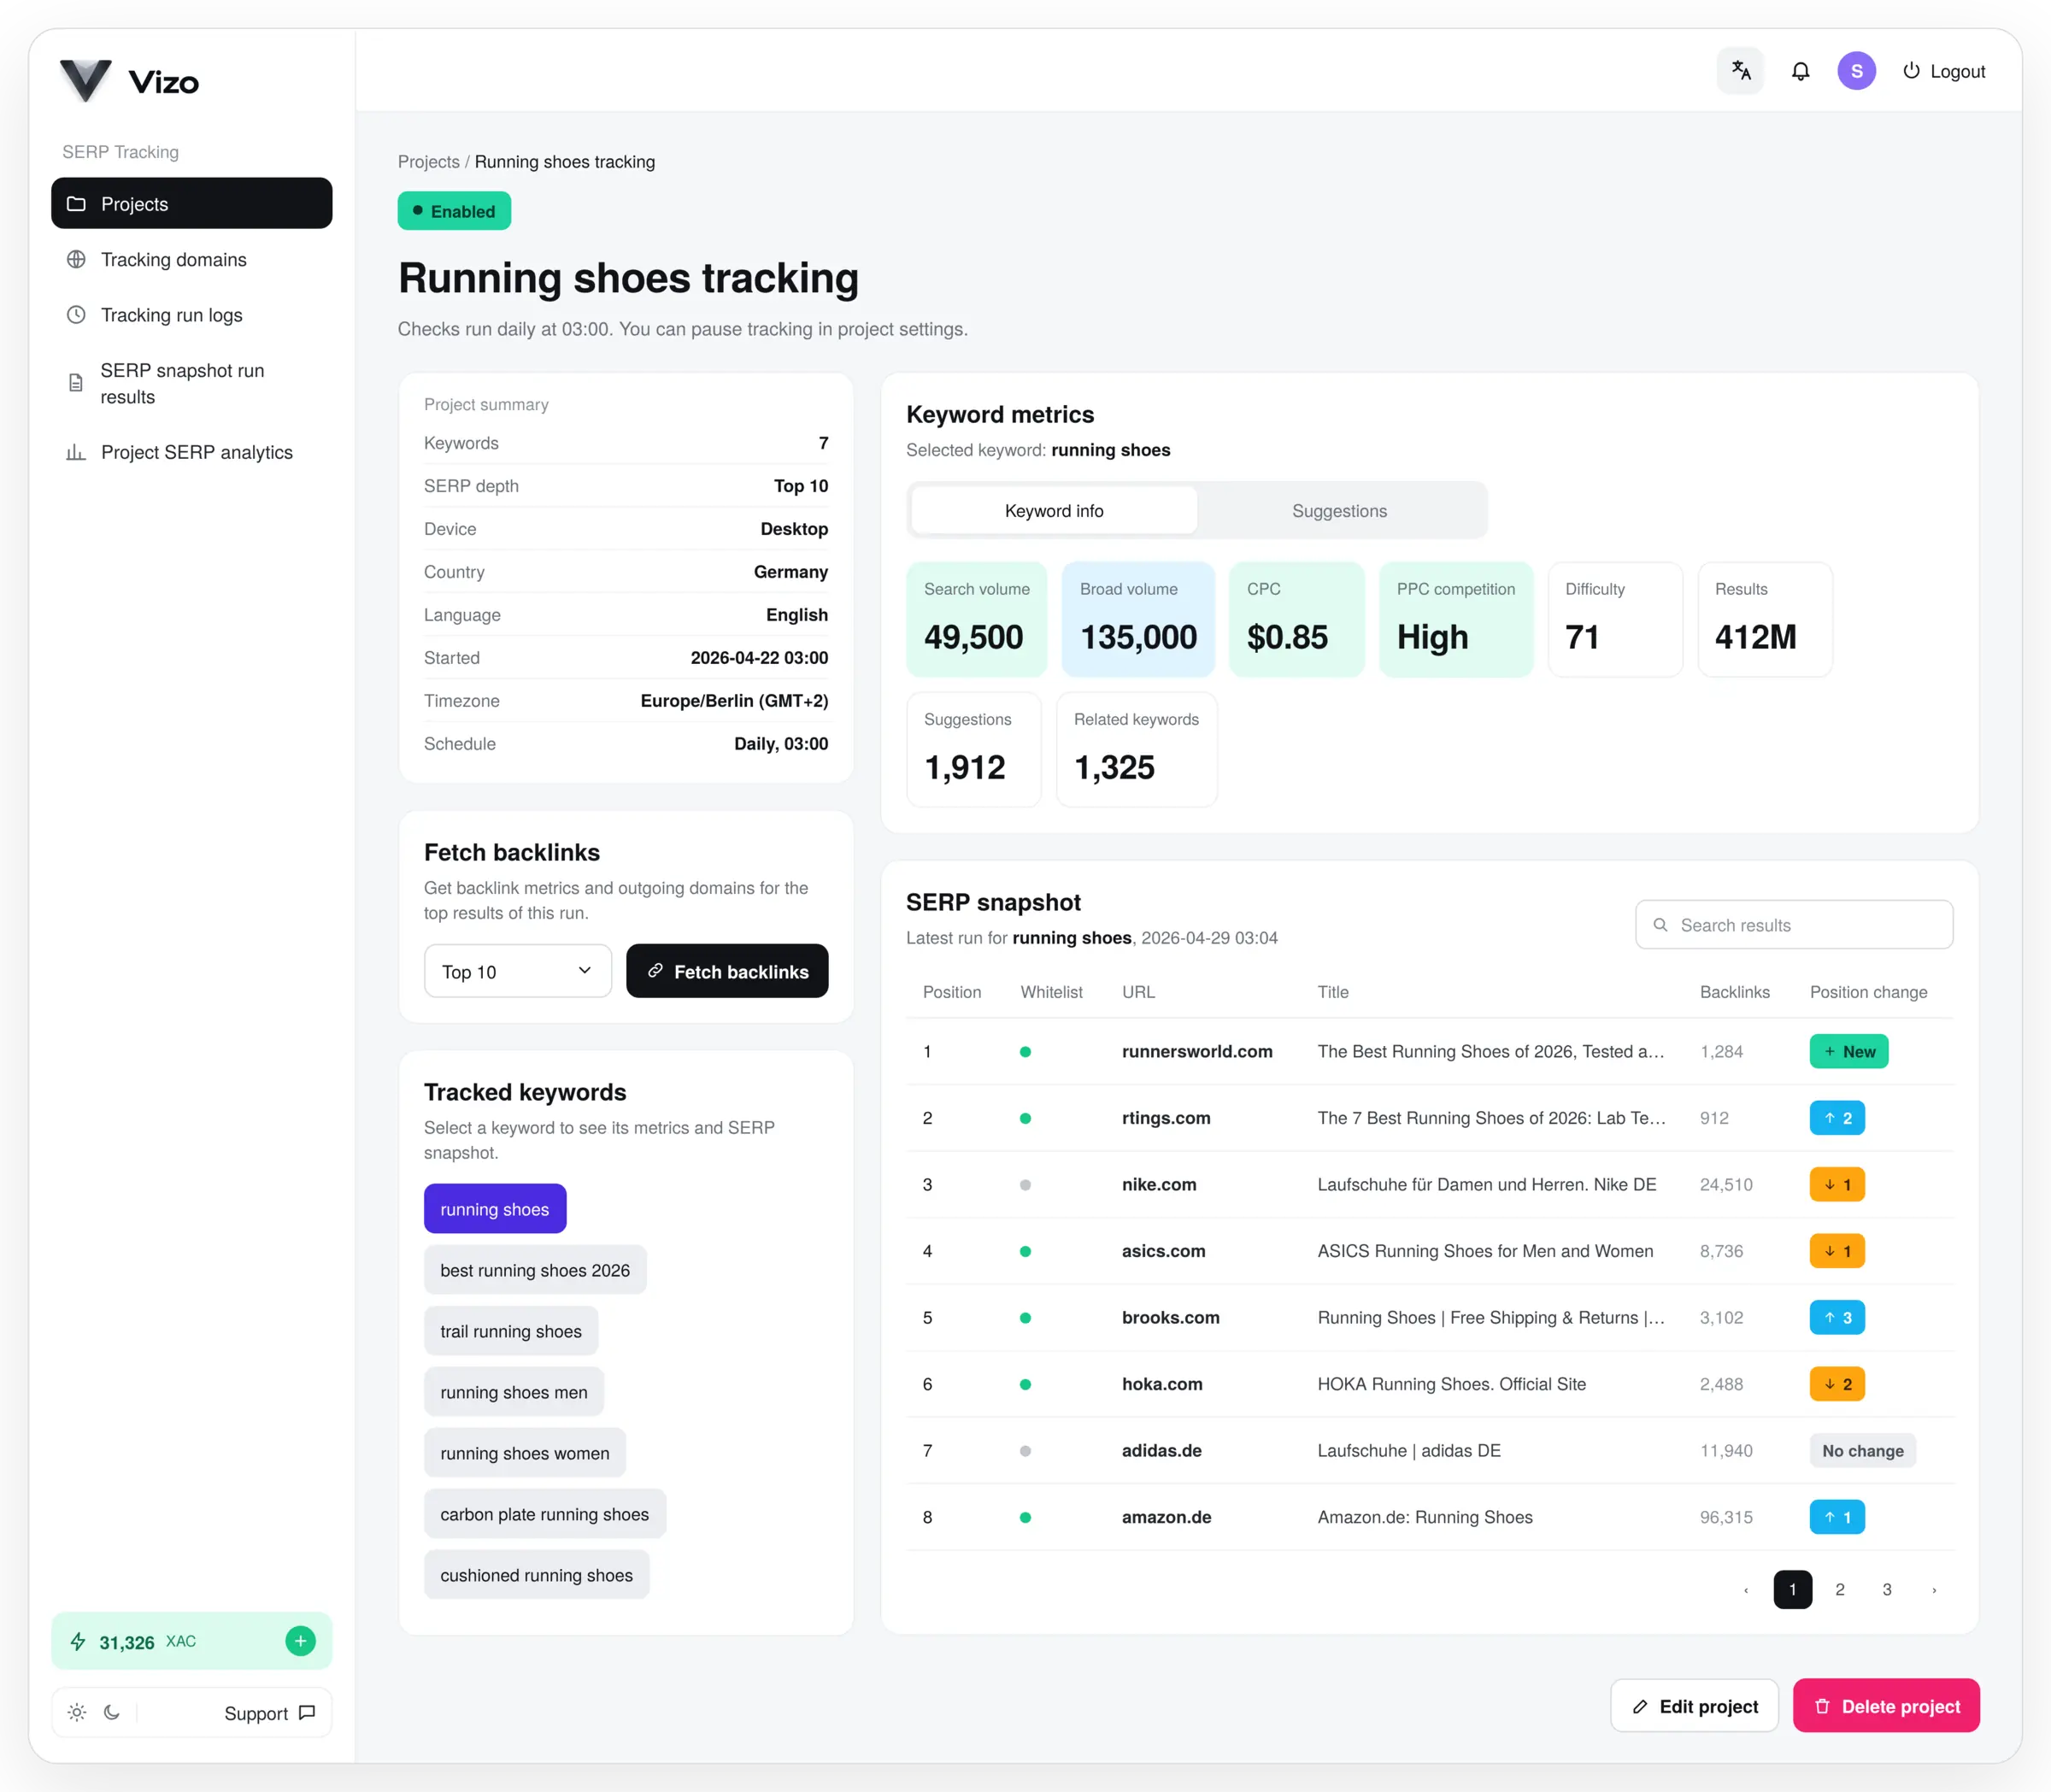Select keyword cushioned running shoes
Viewport: 2051px width, 1792px height.
click(537, 1576)
